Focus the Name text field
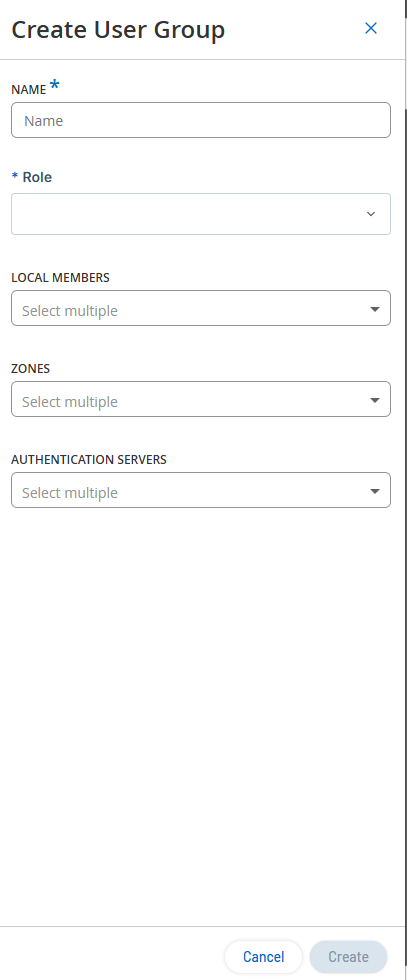The height and width of the screenshot is (980, 407). coord(201,120)
